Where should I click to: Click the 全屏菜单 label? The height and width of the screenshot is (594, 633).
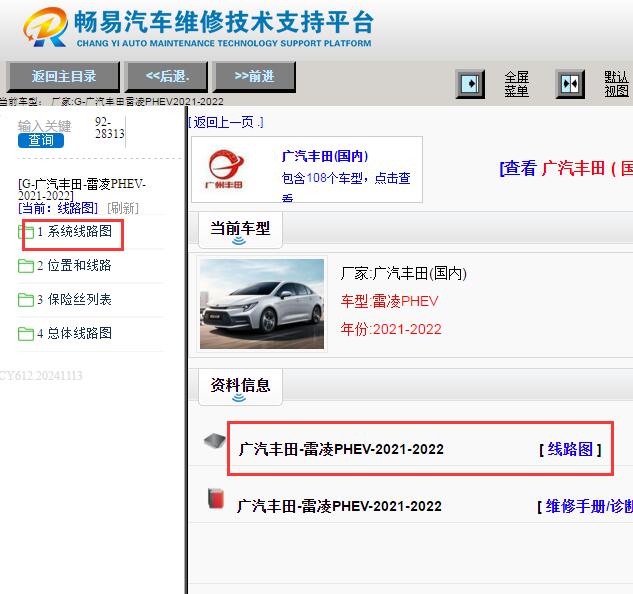(x=516, y=84)
